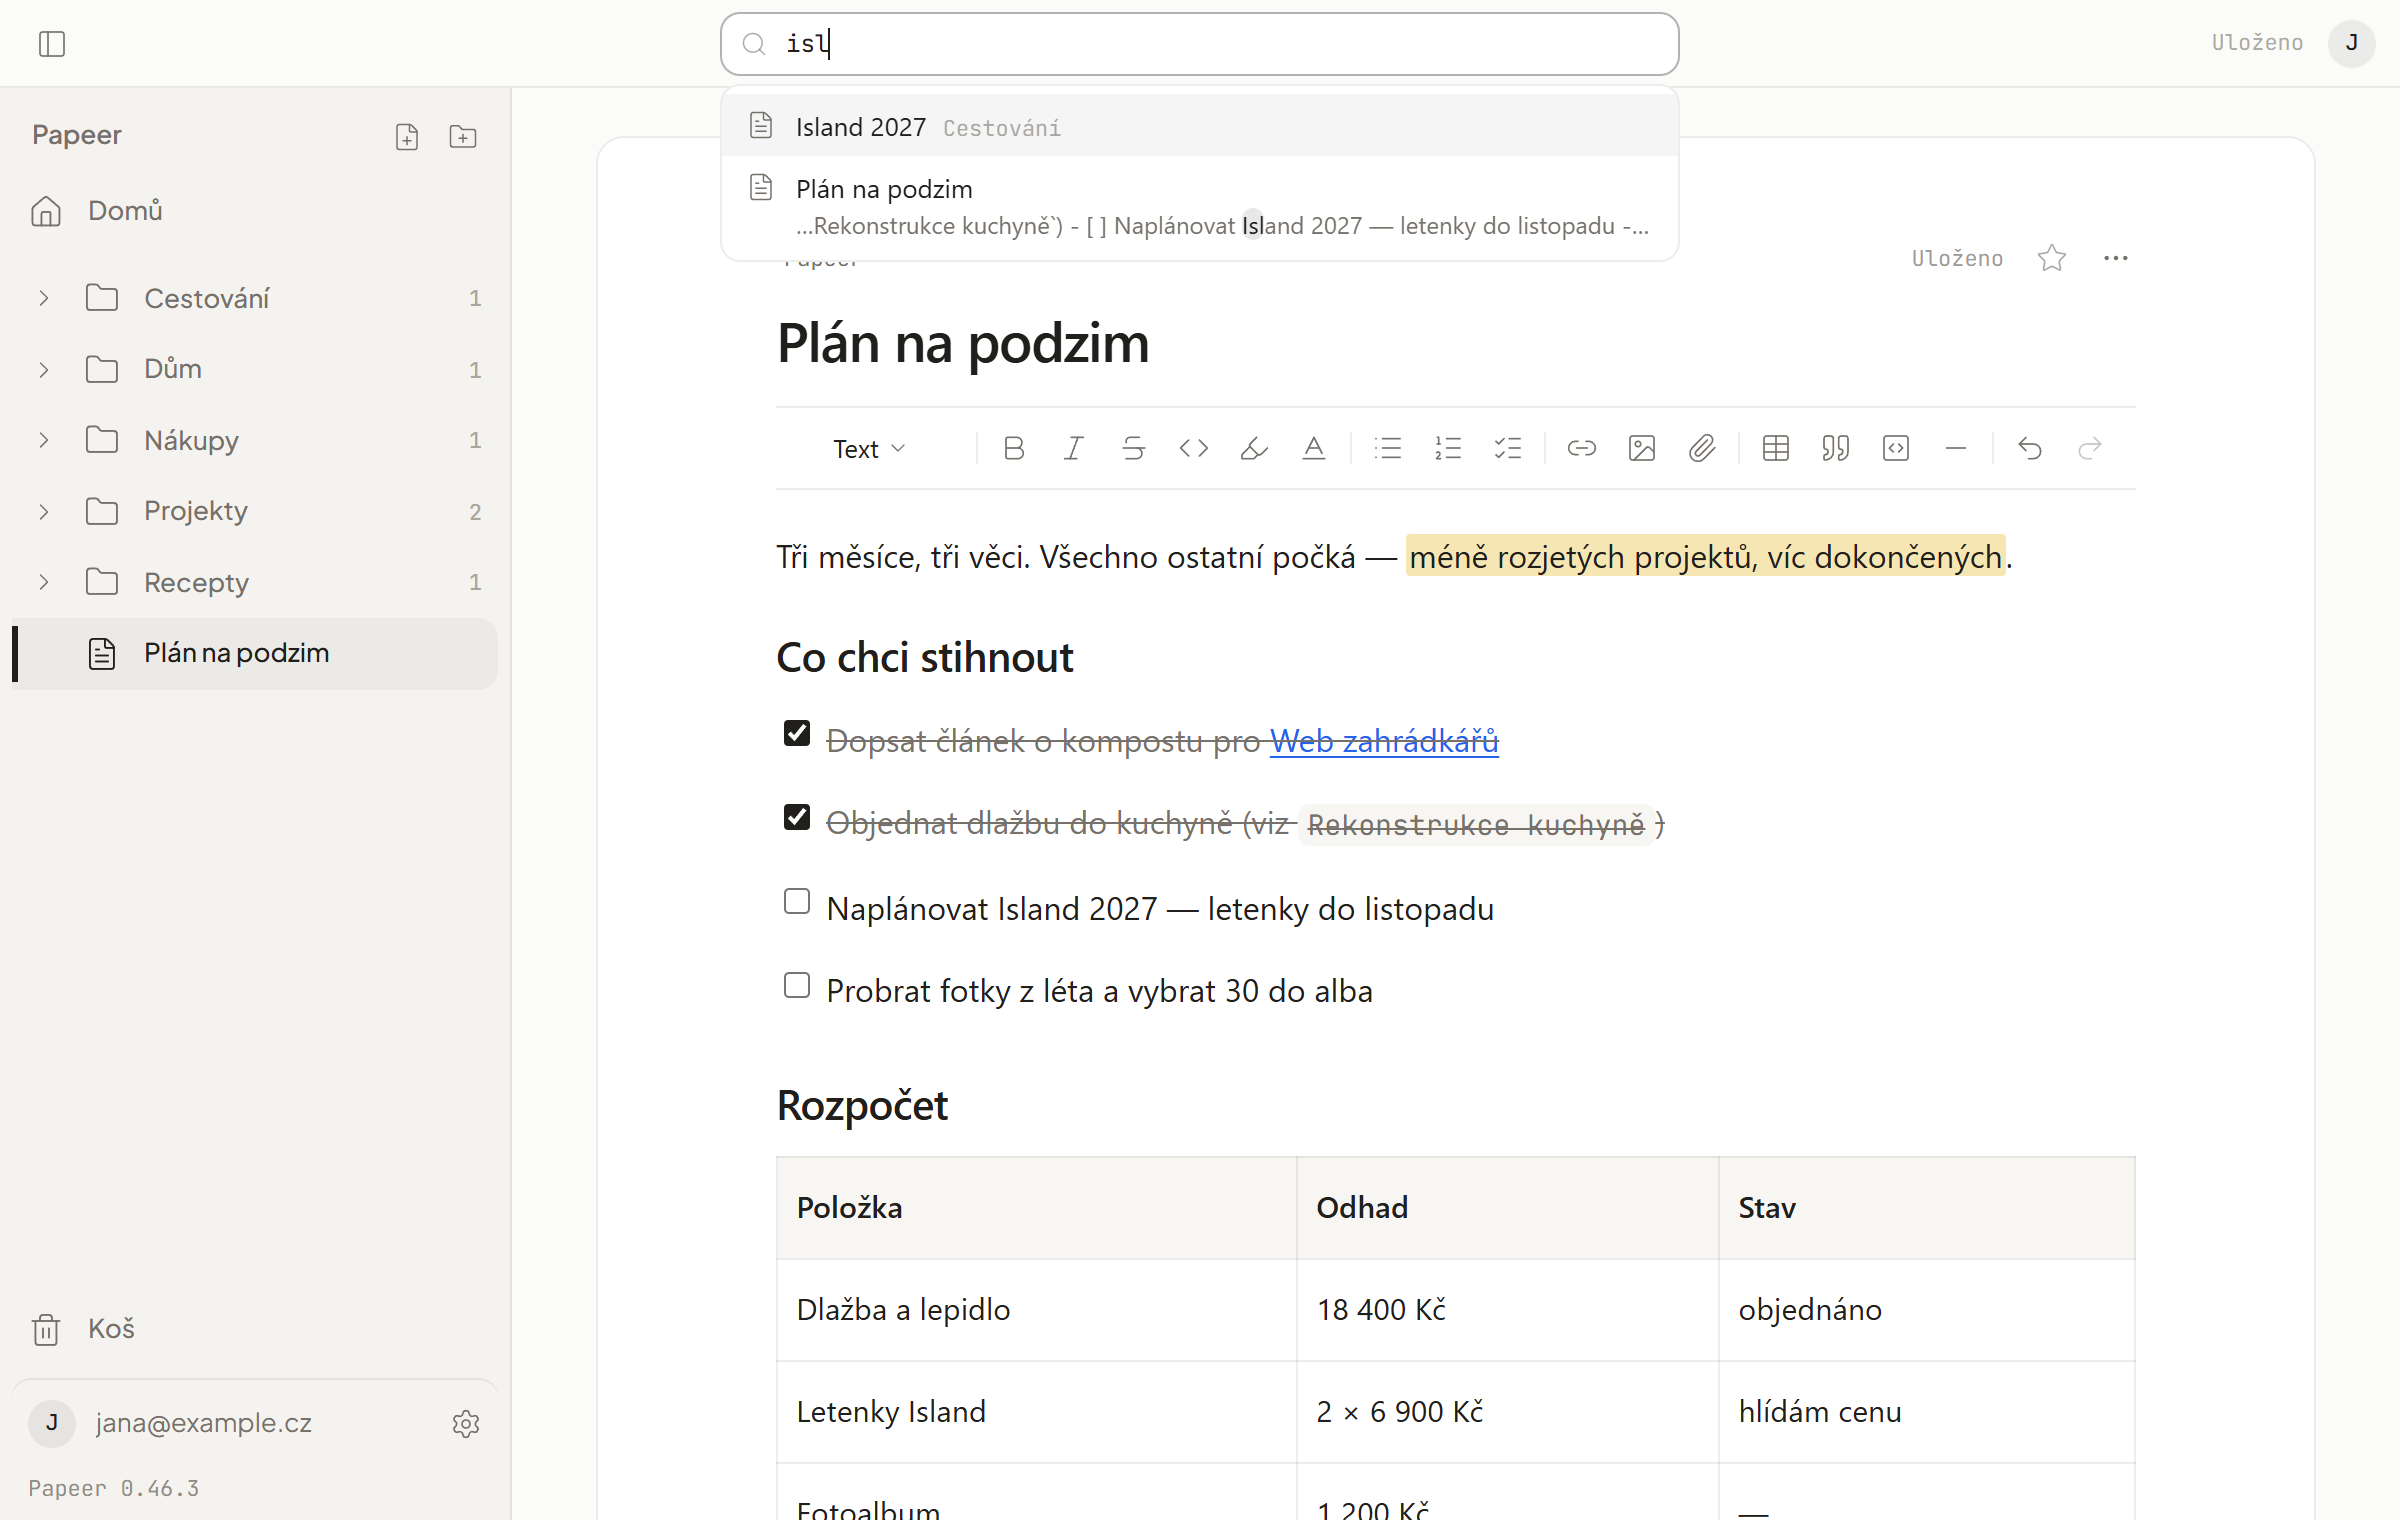Follow the 'Web zahrádkářů' link
Image resolution: width=2400 pixels, height=1520 pixels.
point(1384,741)
